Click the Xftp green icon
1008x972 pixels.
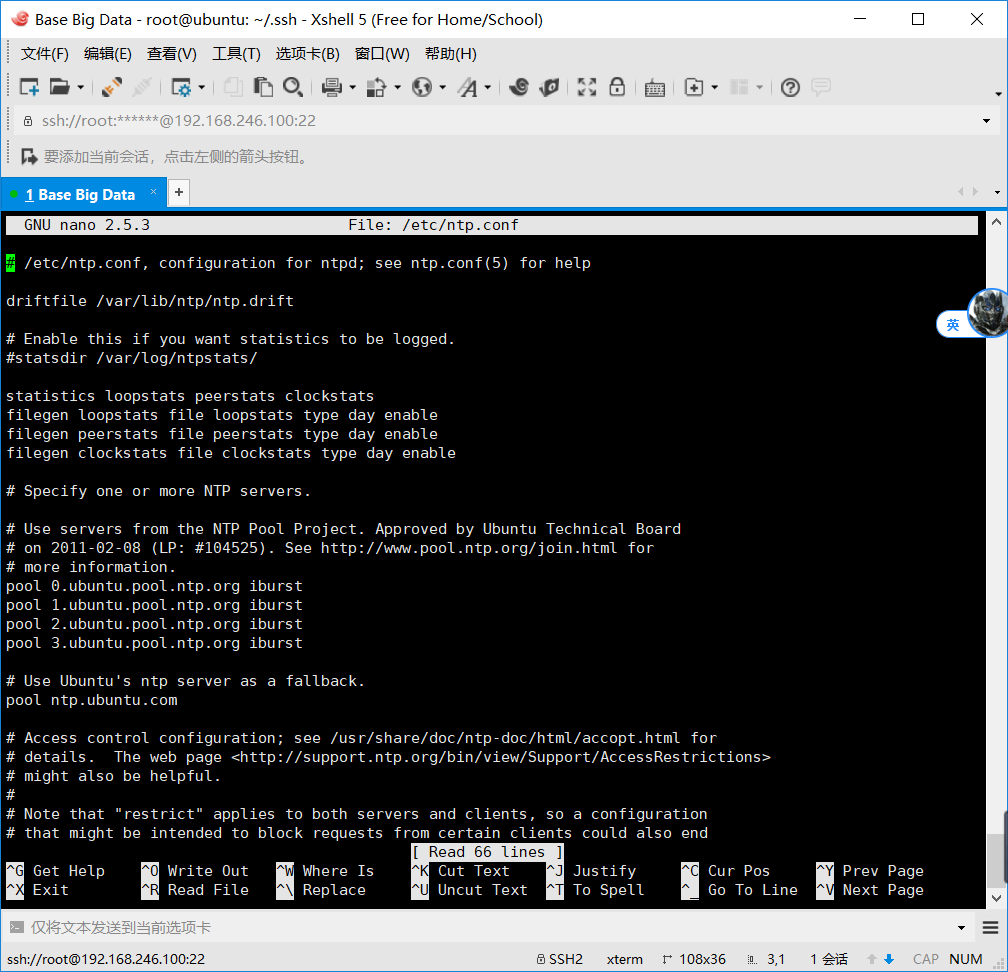(x=549, y=87)
